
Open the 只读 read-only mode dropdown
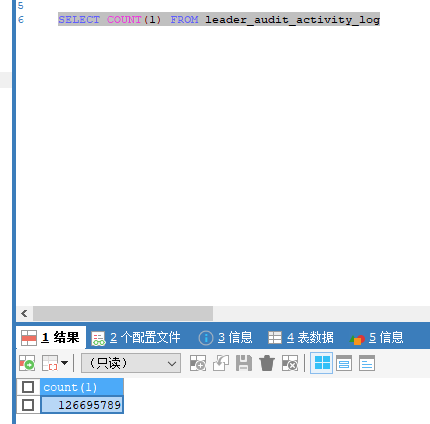click(131, 363)
